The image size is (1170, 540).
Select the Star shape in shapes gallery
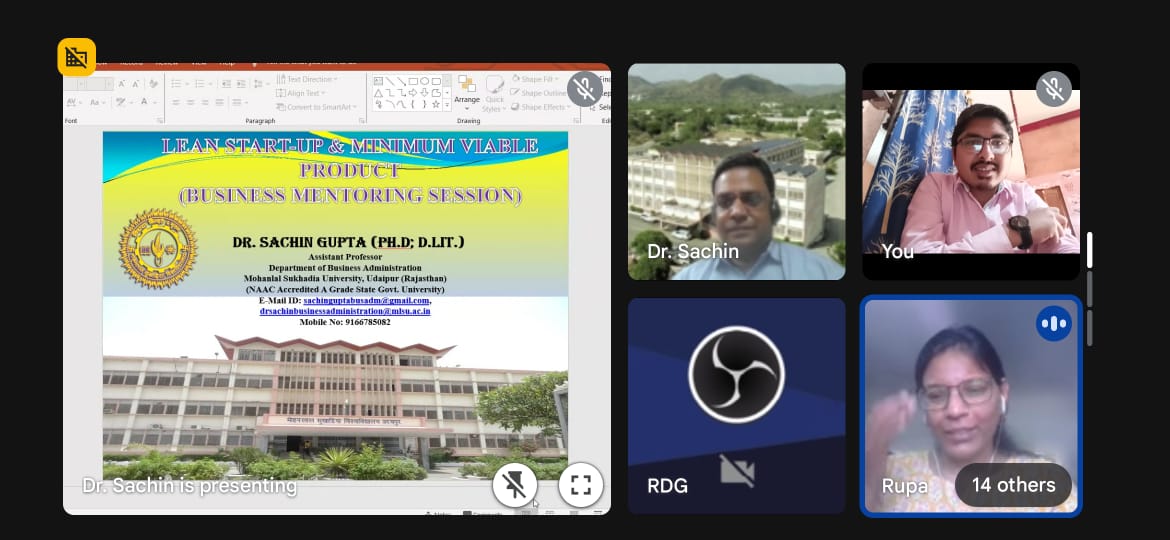coord(436,104)
